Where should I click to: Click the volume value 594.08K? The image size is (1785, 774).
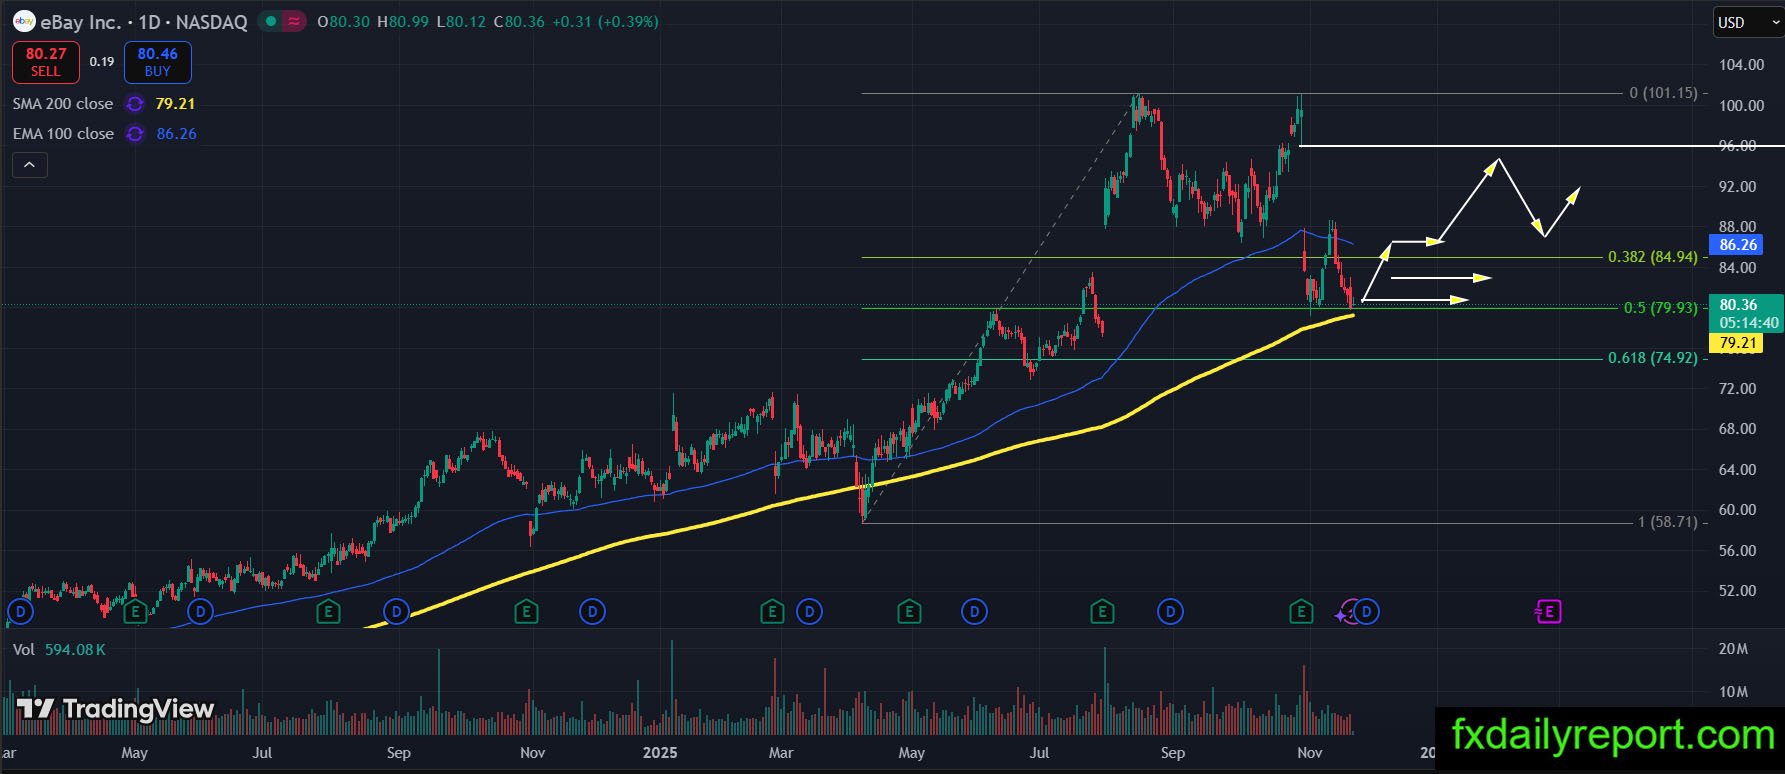tap(75, 650)
